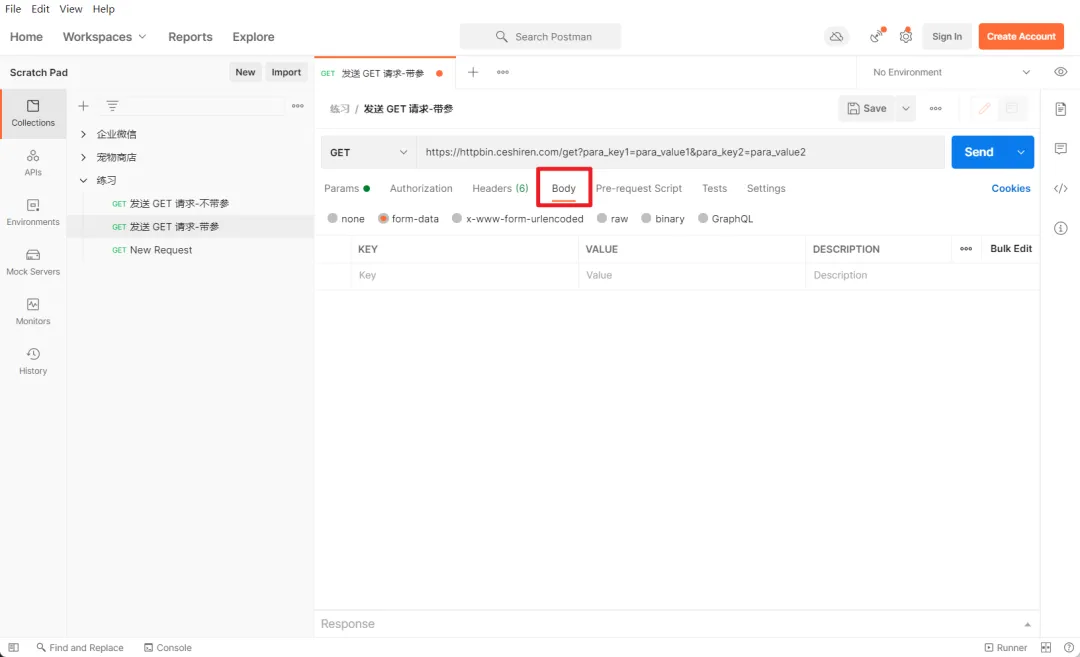
Task: Click the request URL input field
Action: (x=681, y=152)
